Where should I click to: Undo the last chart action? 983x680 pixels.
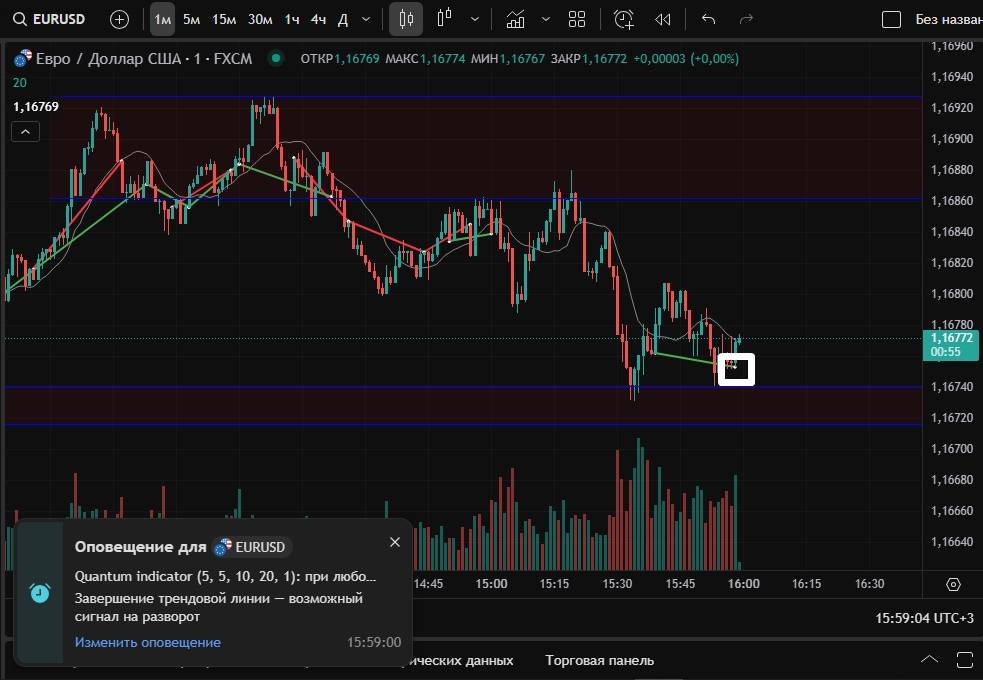pos(709,19)
